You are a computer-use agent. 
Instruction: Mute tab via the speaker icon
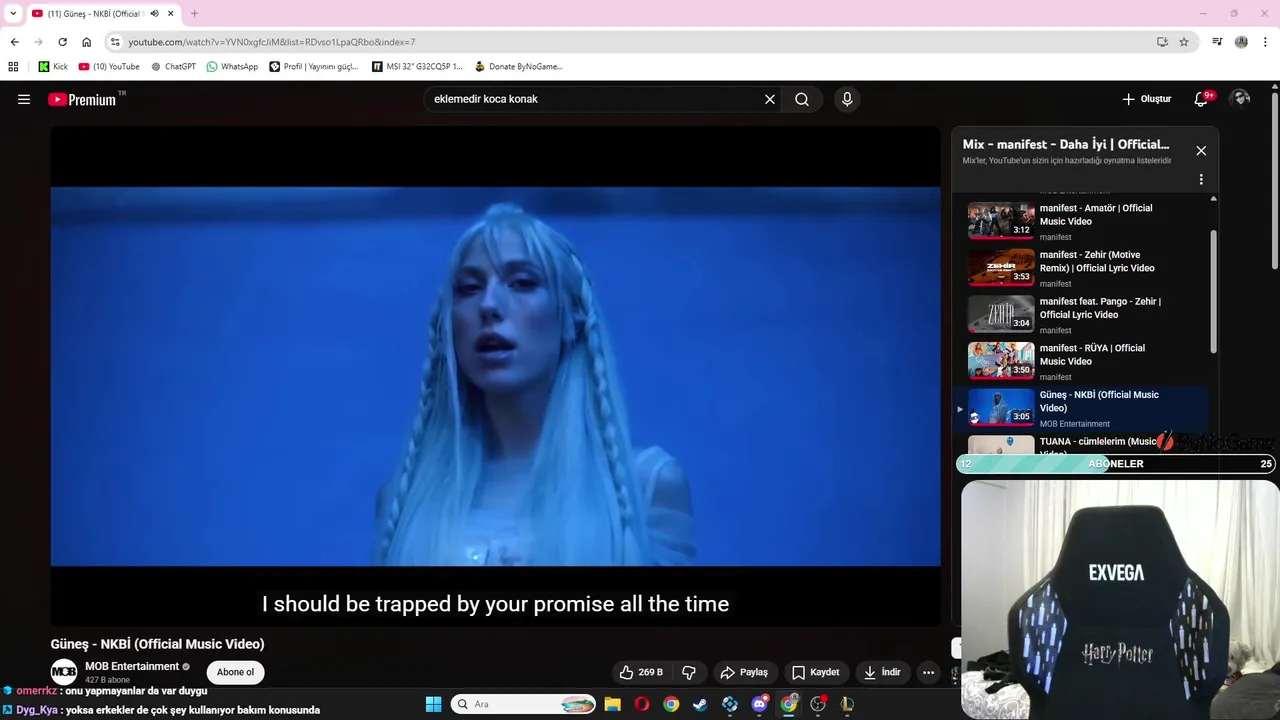click(x=154, y=13)
